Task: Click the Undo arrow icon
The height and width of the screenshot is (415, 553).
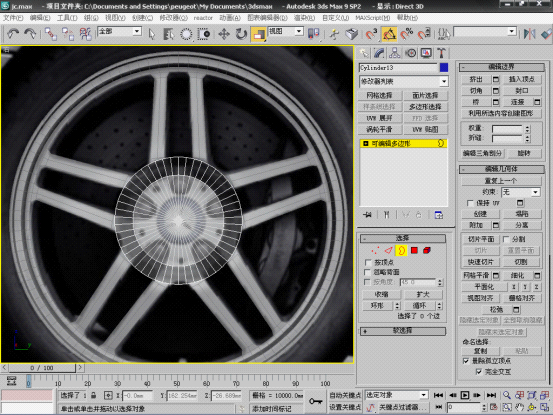Action: [13, 34]
